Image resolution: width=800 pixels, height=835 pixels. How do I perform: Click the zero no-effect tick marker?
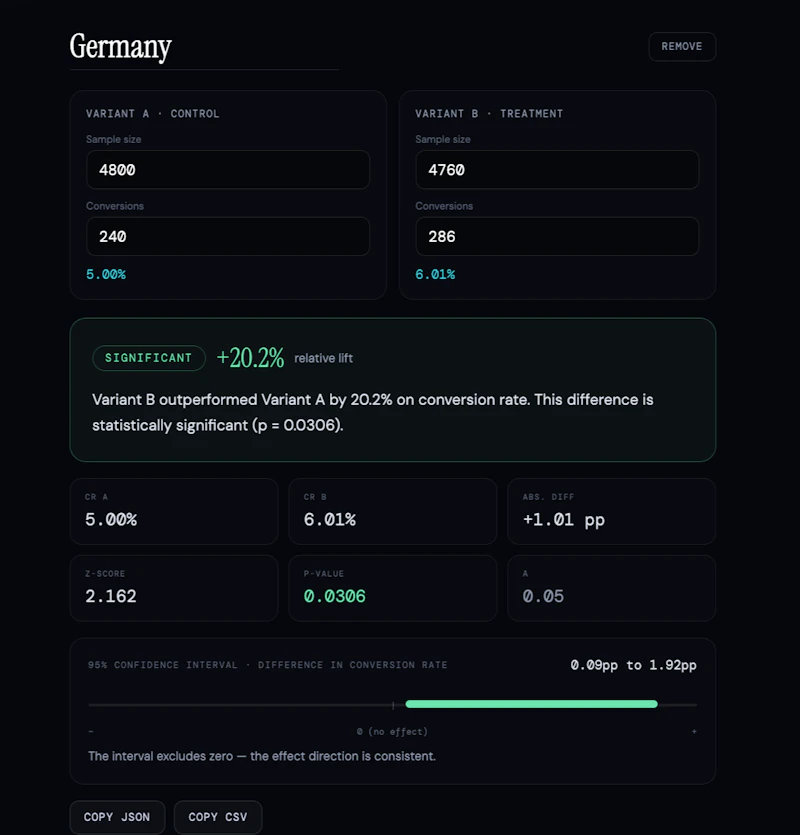[393, 705]
